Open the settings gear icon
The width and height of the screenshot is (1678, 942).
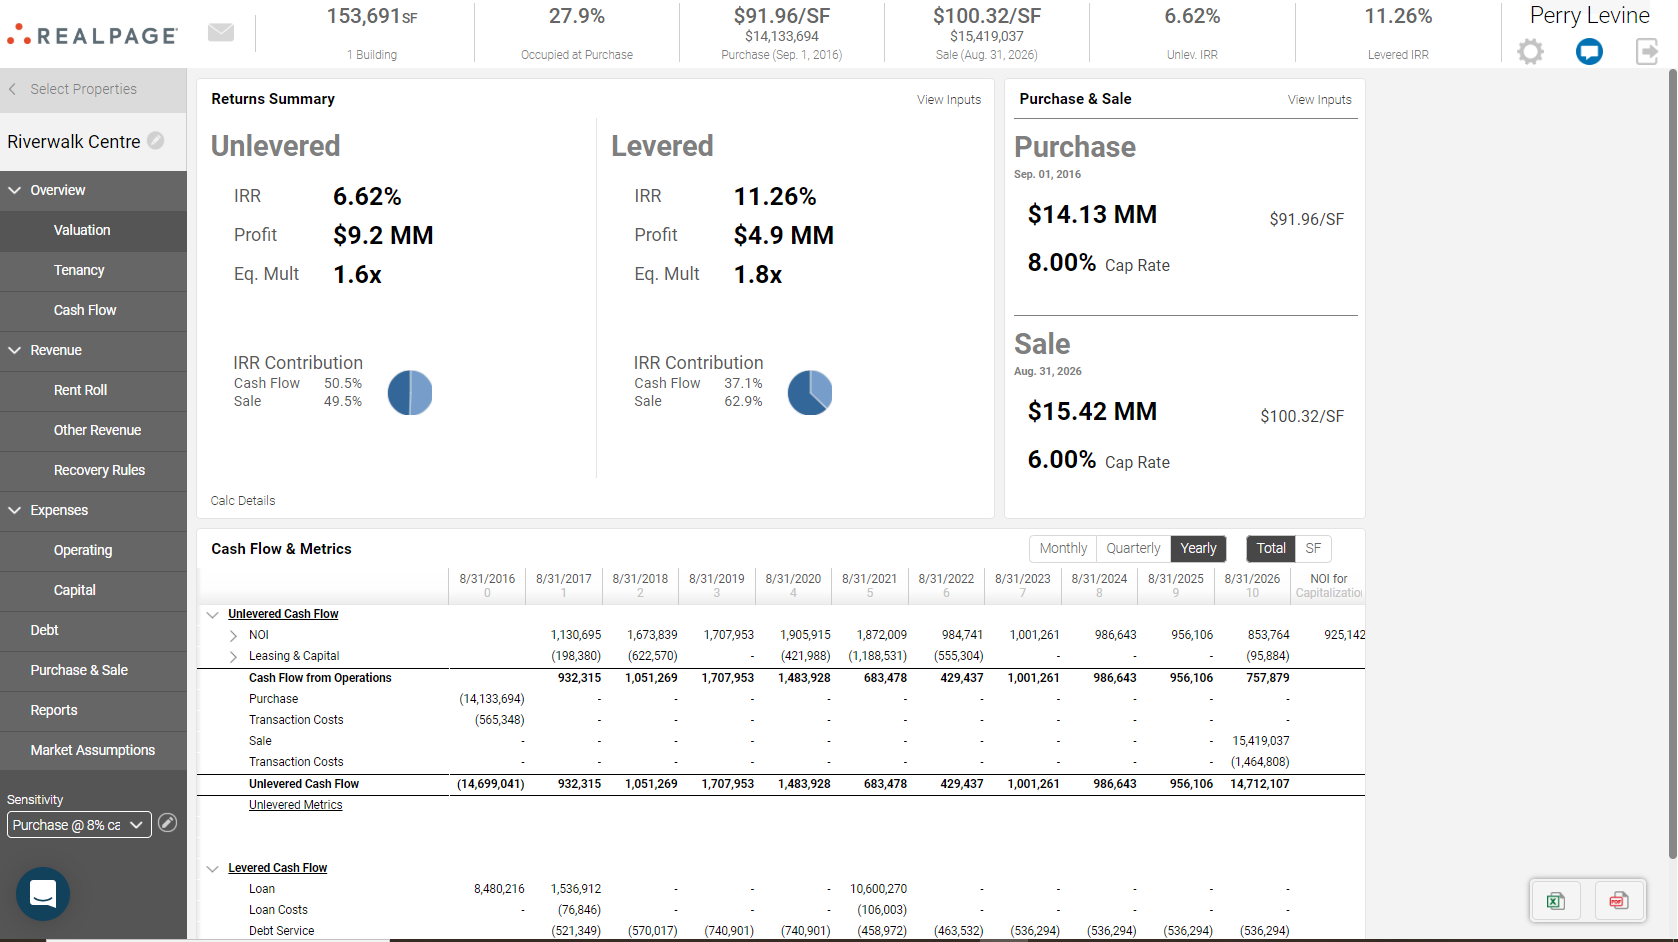[x=1530, y=51]
